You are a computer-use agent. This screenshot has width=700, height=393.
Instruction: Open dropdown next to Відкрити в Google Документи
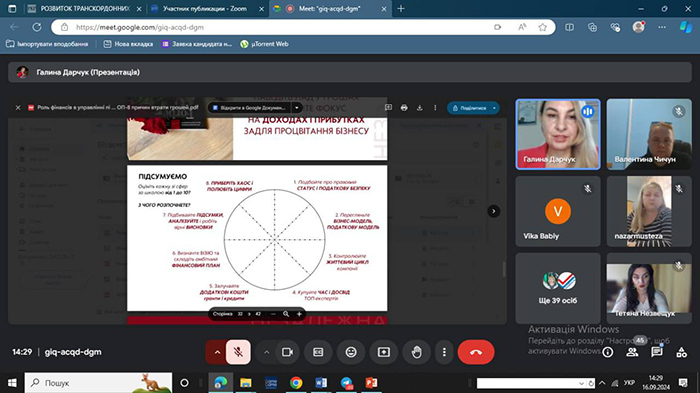pyautogui.click(x=296, y=108)
